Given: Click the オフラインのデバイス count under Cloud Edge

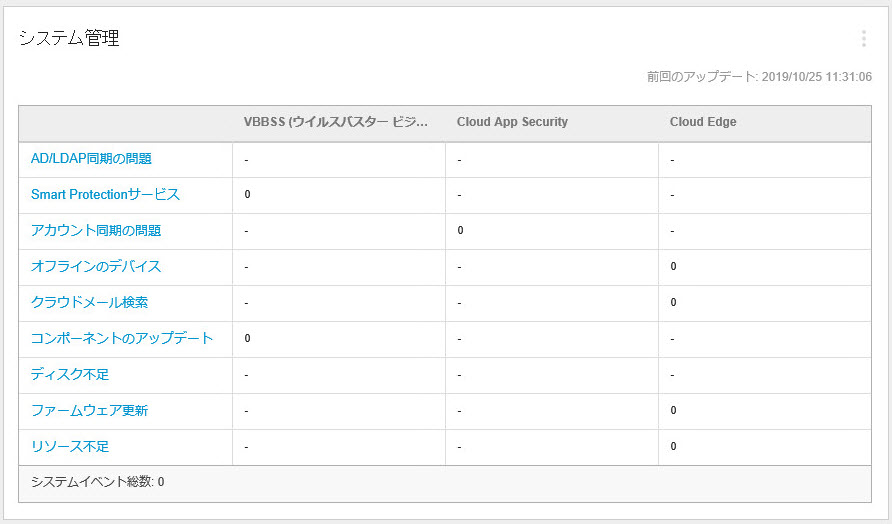Looking at the screenshot, I should tap(673, 267).
